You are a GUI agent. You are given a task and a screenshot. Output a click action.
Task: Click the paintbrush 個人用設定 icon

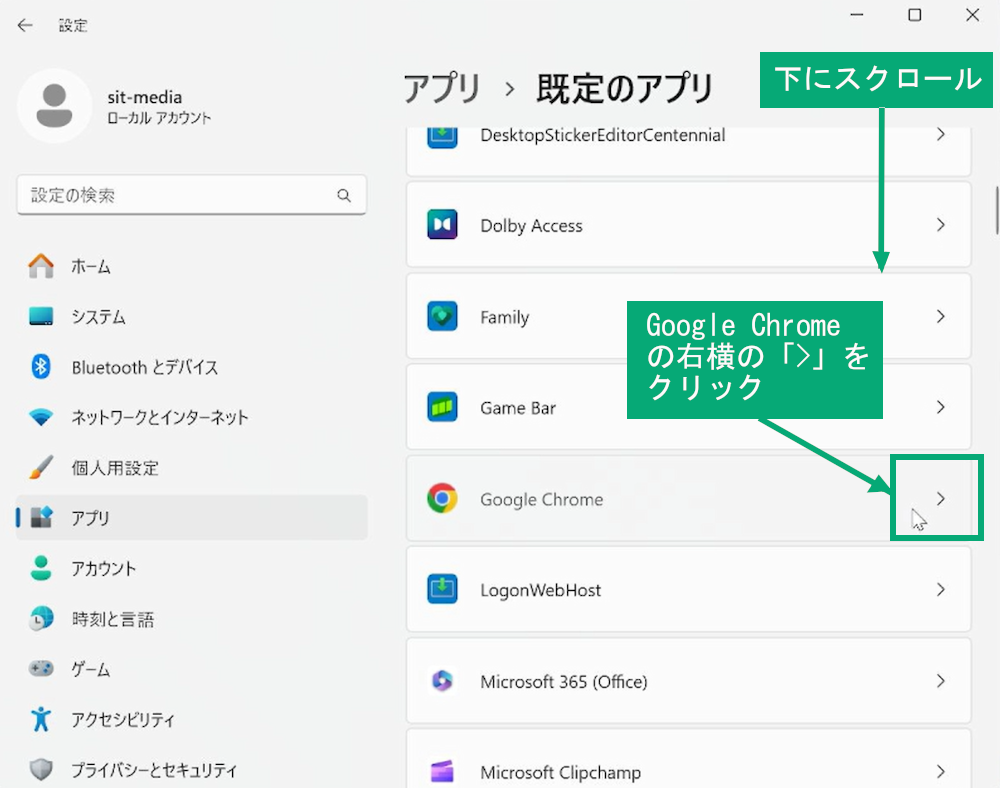coord(41,467)
